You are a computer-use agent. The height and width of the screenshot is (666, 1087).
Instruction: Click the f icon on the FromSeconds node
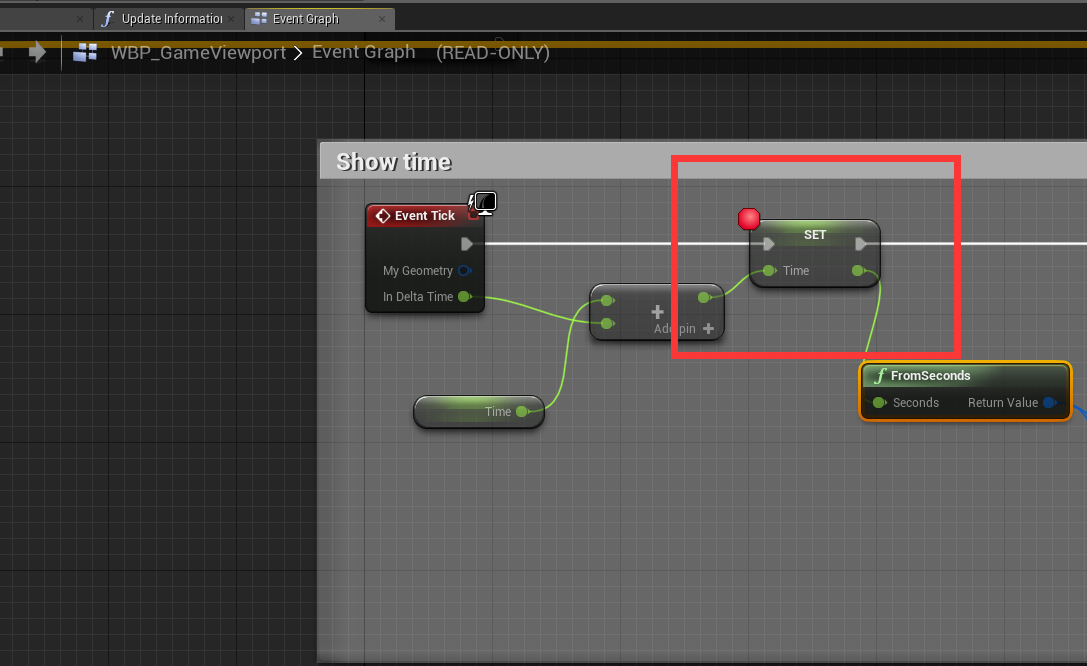(879, 375)
